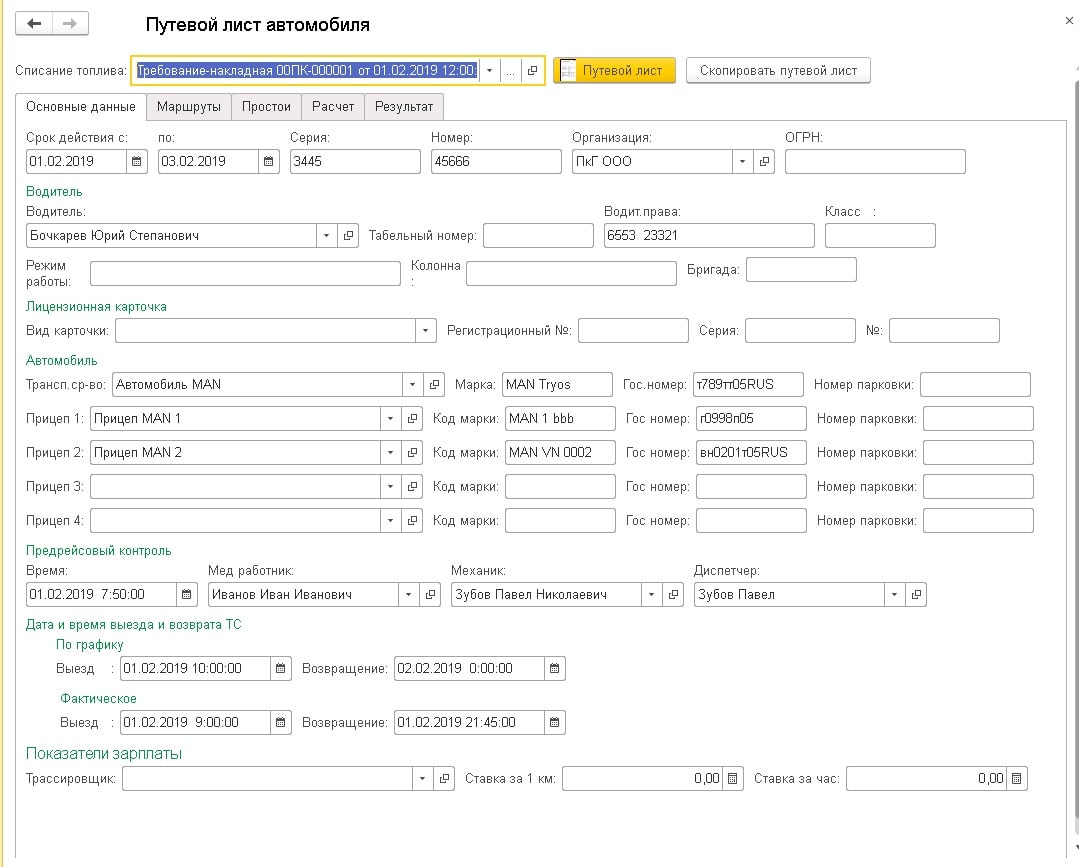Click the Водит.права field 6553 23321
This screenshot has height=867, width=1079.
click(x=709, y=235)
